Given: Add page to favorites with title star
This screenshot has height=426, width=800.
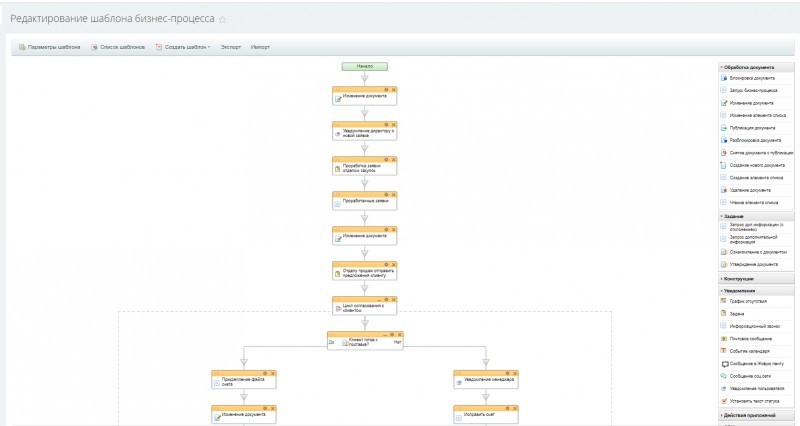Looking at the screenshot, I should (x=222, y=20).
